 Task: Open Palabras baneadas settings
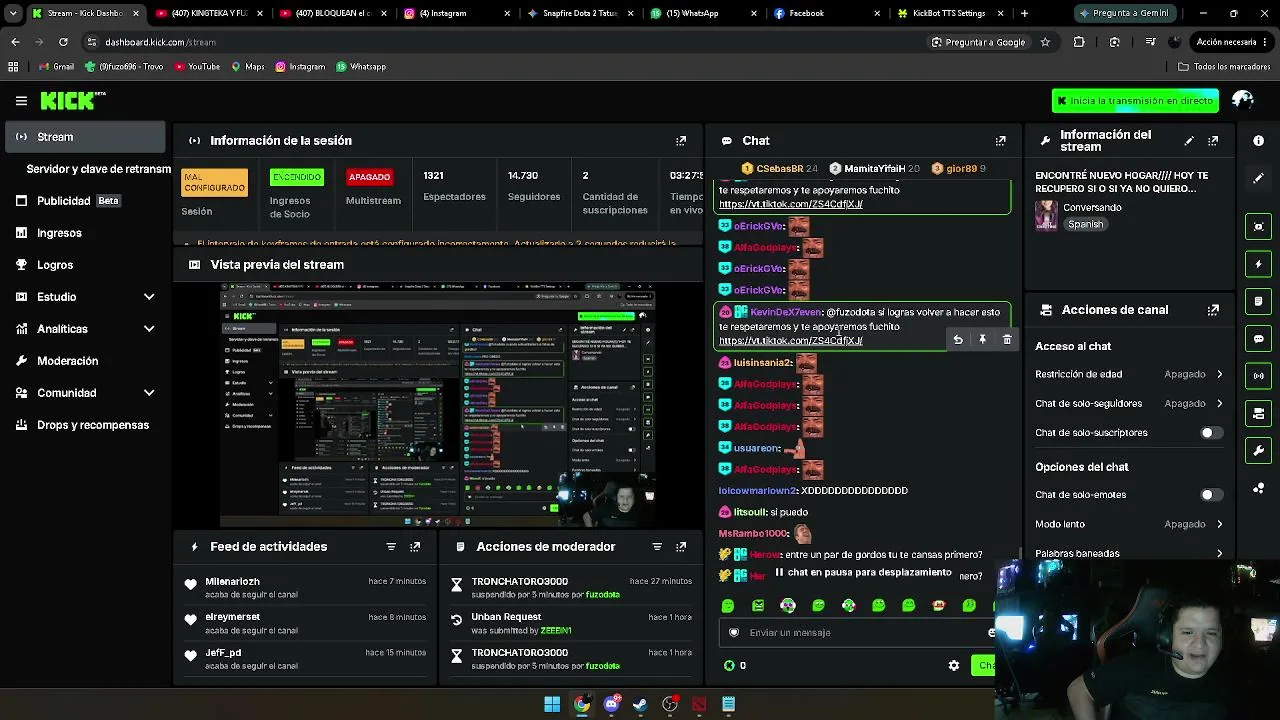(1129, 553)
